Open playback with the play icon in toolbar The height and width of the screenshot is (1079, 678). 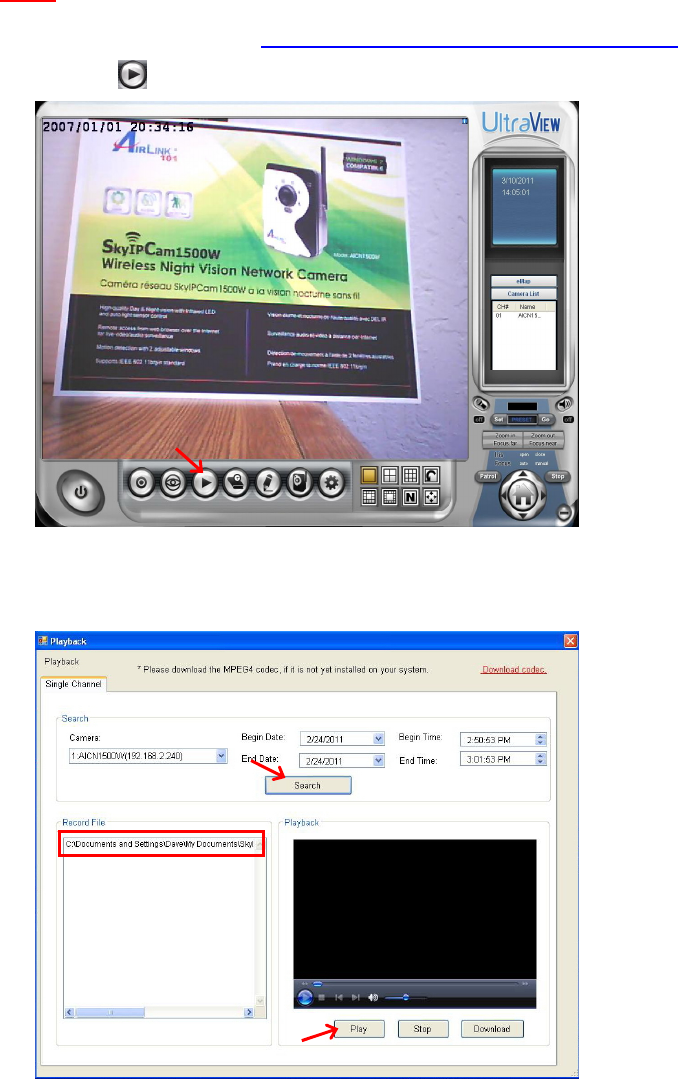point(204,483)
